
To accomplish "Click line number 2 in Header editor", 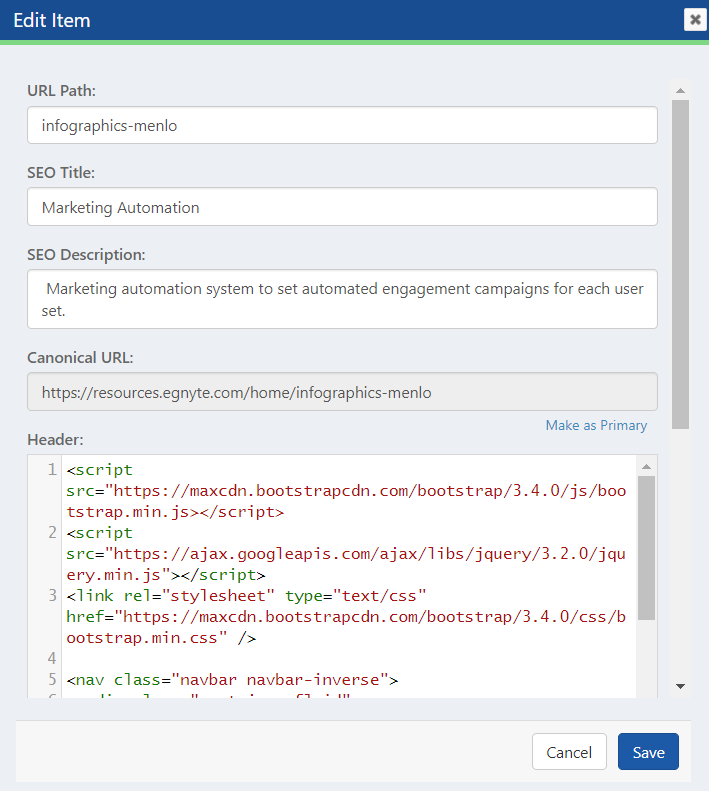I will 52,533.
